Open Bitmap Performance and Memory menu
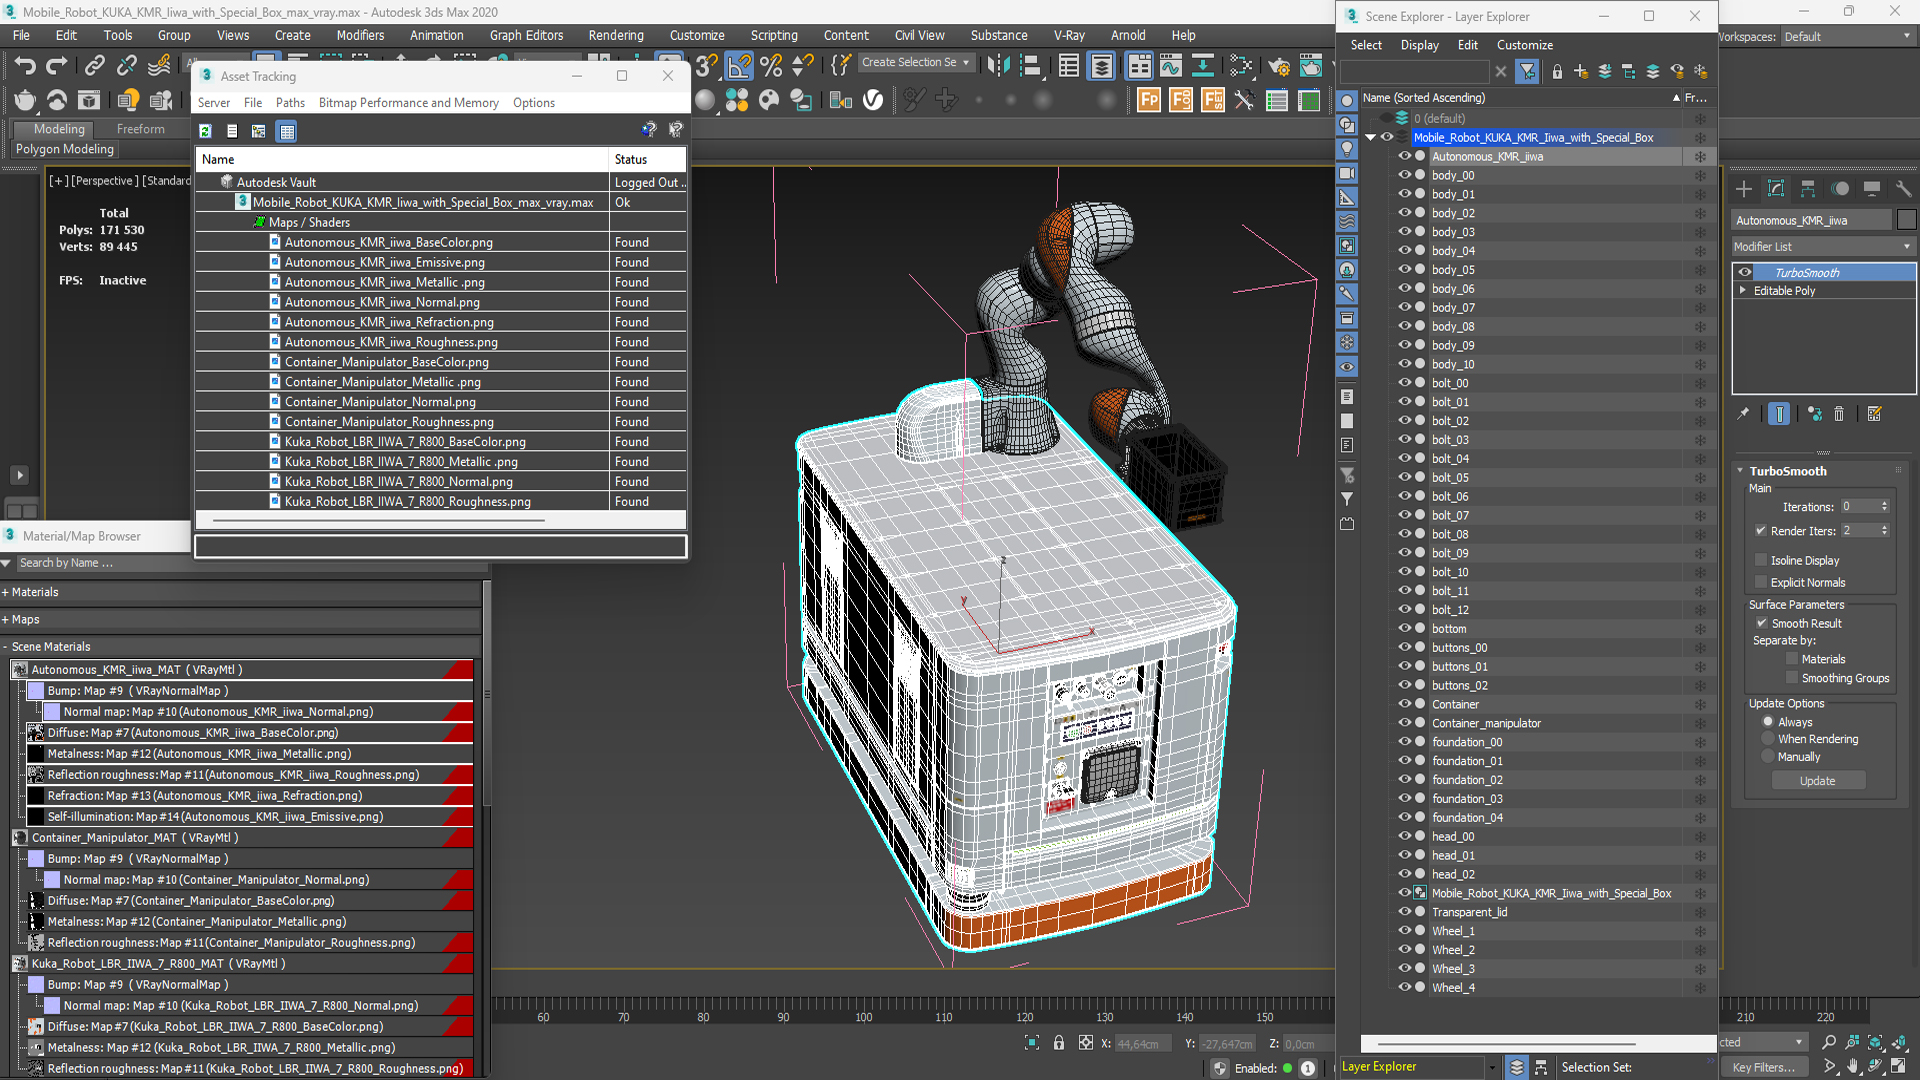This screenshot has height=1080, width=1920. (408, 103)
